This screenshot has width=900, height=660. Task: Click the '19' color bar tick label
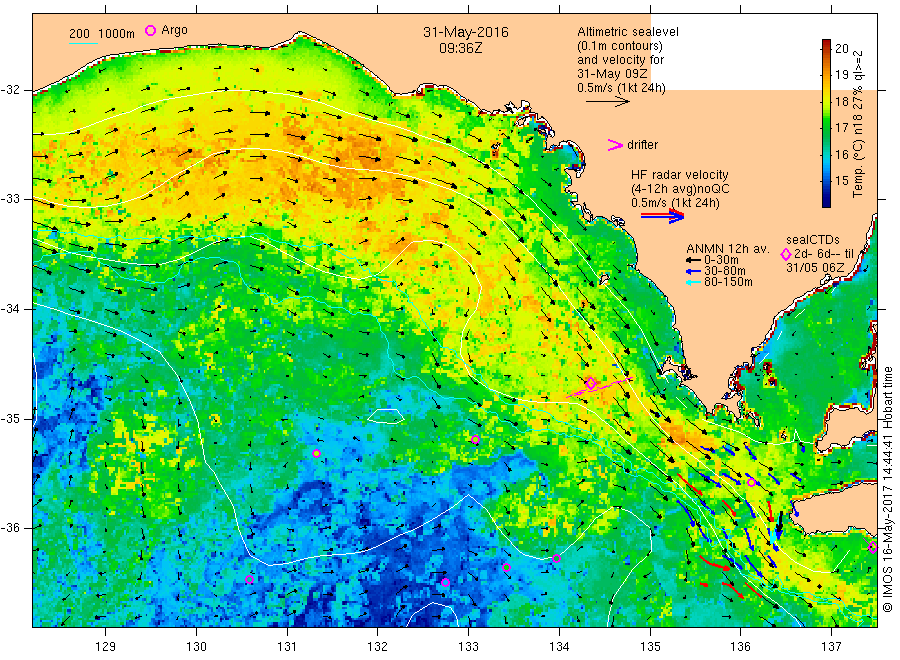tap(841, 75)
